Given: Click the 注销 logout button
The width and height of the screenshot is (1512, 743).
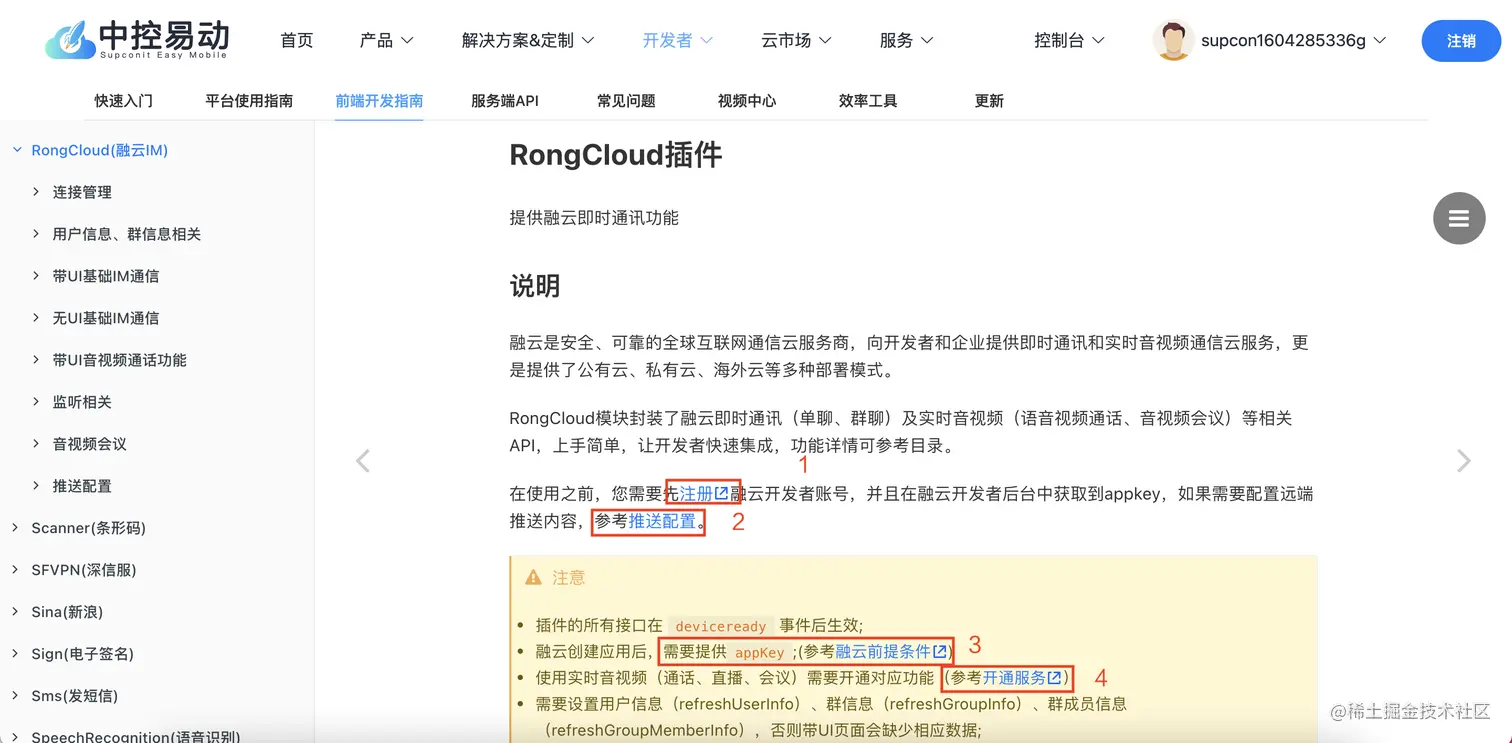Looking at the screenshot, I should tap(1461, 41).
